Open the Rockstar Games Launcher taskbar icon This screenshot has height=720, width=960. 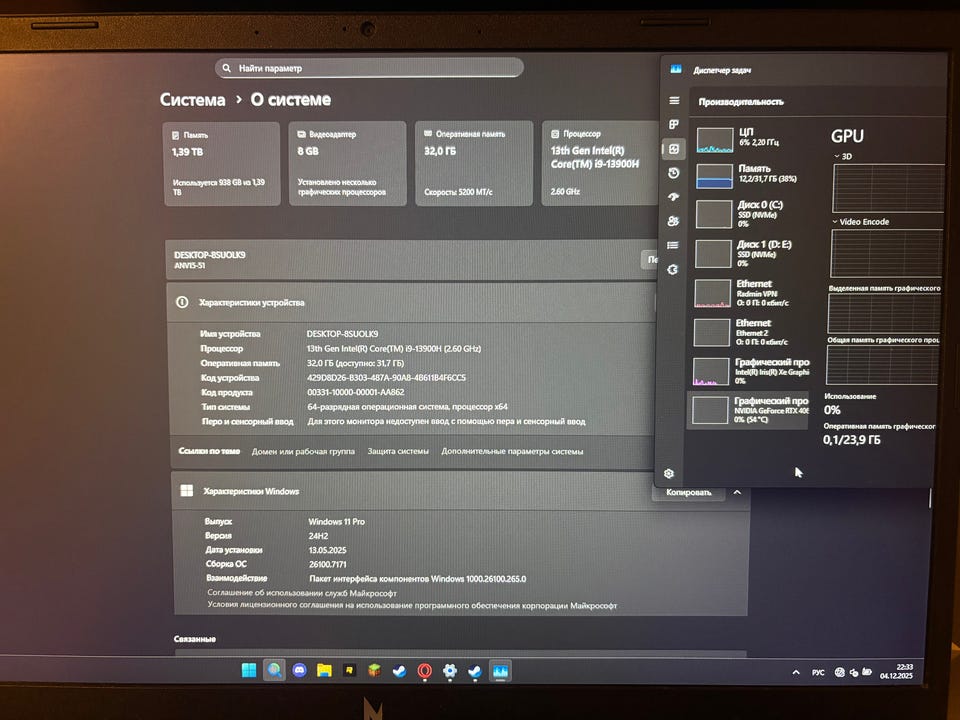coord(350,670)
